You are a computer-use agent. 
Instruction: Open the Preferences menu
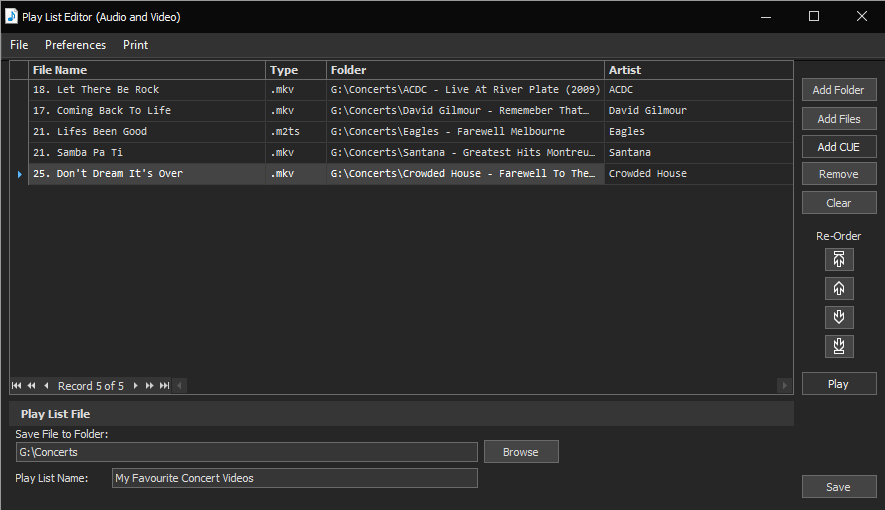75,45
